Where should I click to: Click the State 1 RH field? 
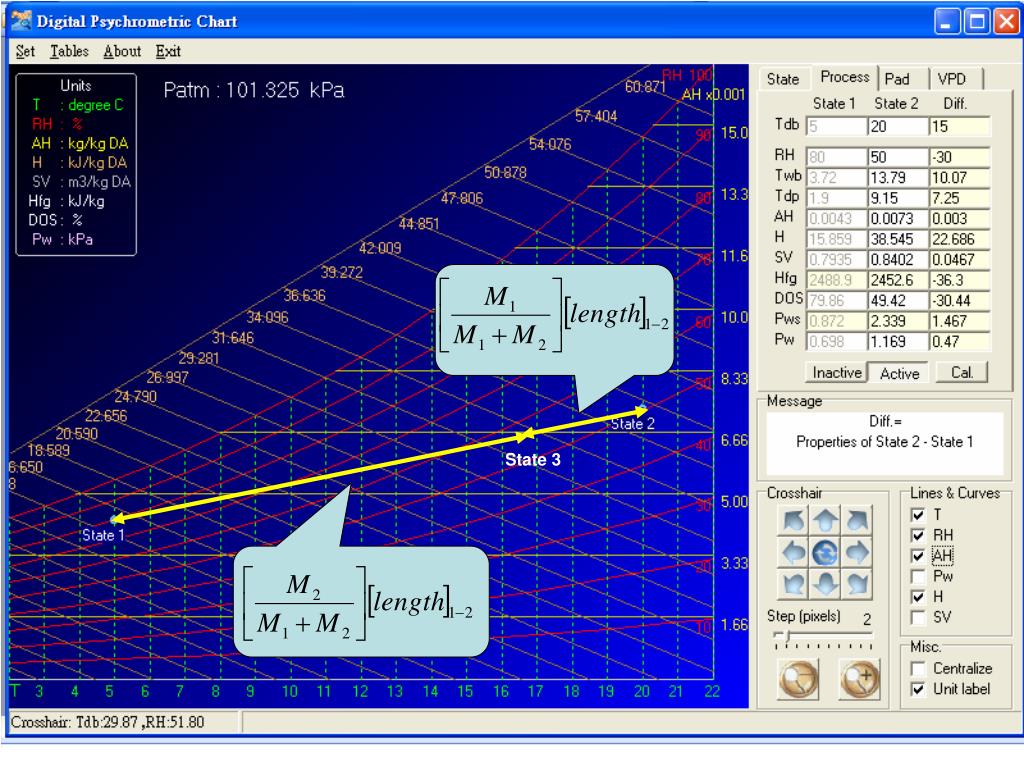point(837,157)
